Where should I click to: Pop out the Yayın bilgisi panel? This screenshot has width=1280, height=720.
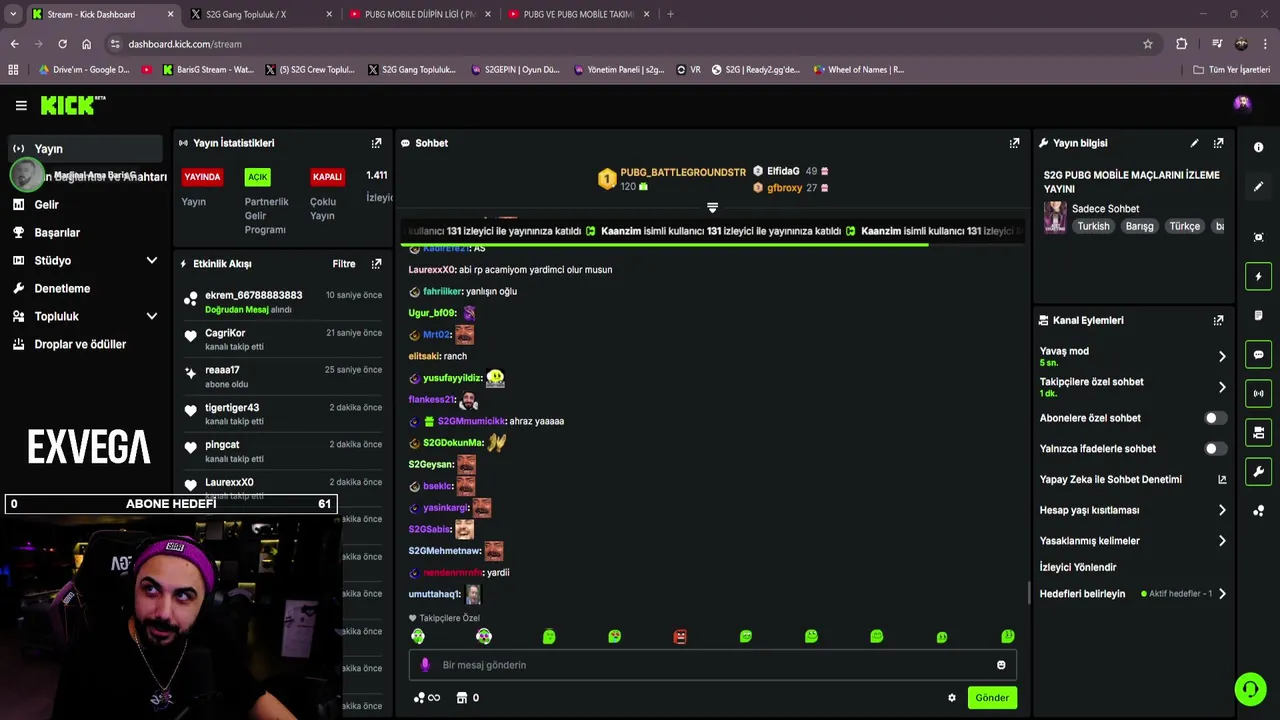coord(1218,143)
